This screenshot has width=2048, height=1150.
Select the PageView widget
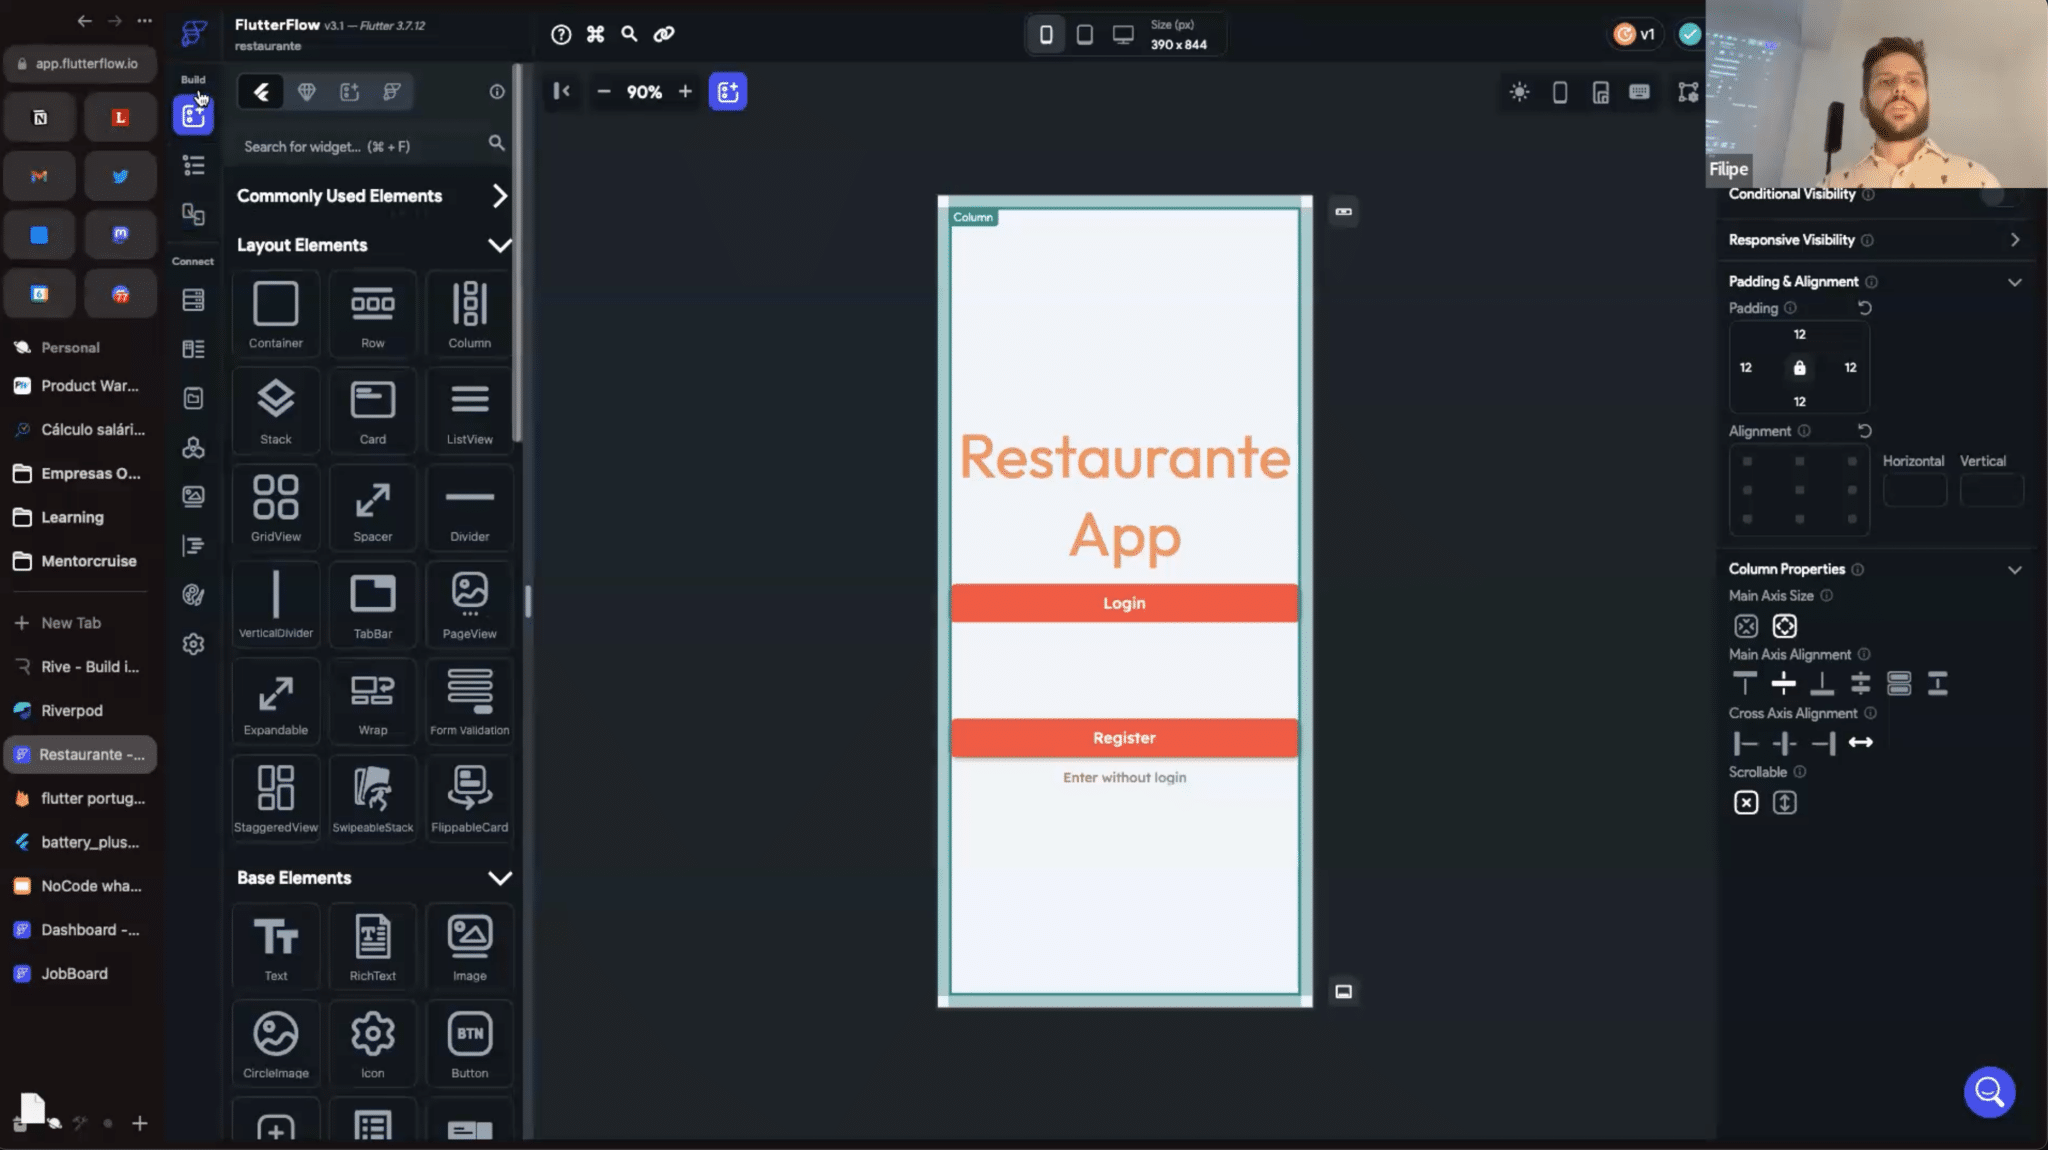click(469, 604)
